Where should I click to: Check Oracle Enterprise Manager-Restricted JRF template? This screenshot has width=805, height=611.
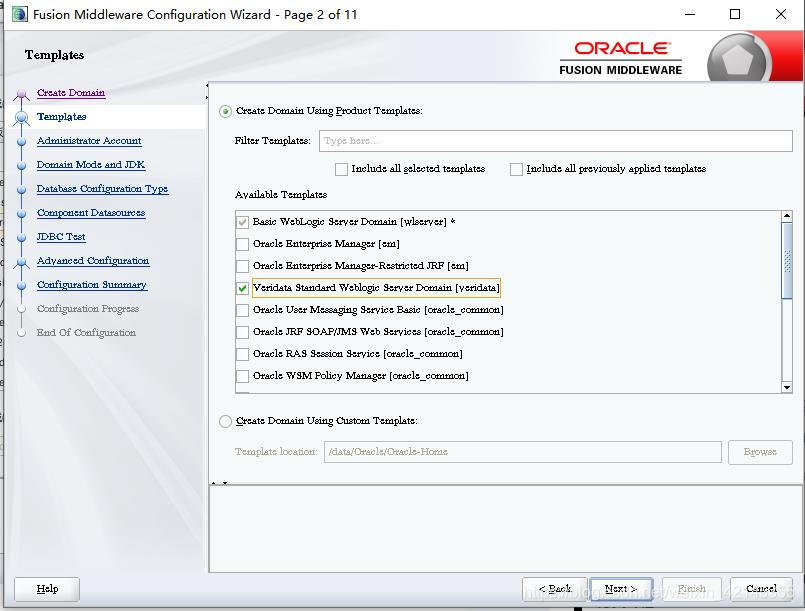pyautogui.click(x=242, y=266)
